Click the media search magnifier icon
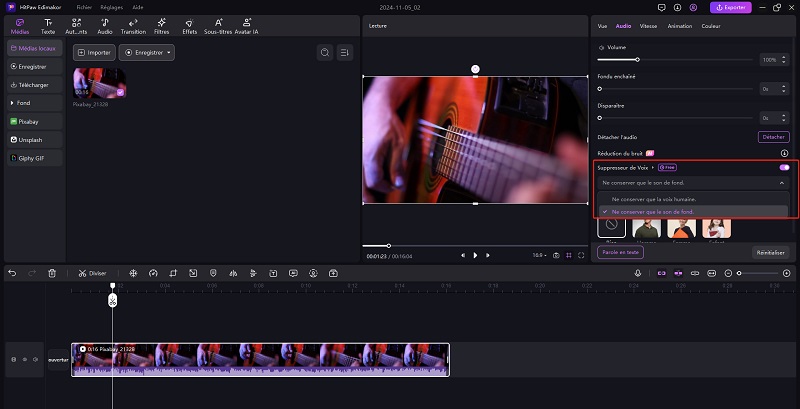800x409 pixels. coord(324,52)
